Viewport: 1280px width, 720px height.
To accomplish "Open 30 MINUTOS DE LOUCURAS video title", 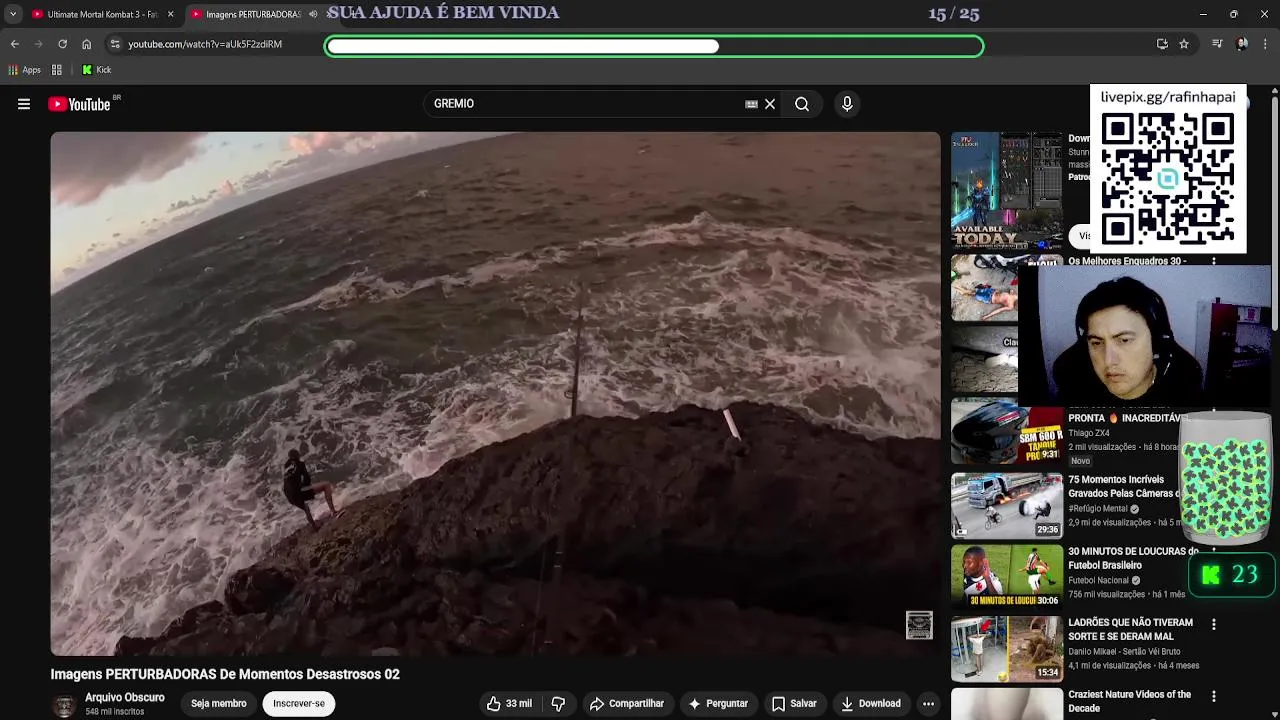I will click(1133, 558).
